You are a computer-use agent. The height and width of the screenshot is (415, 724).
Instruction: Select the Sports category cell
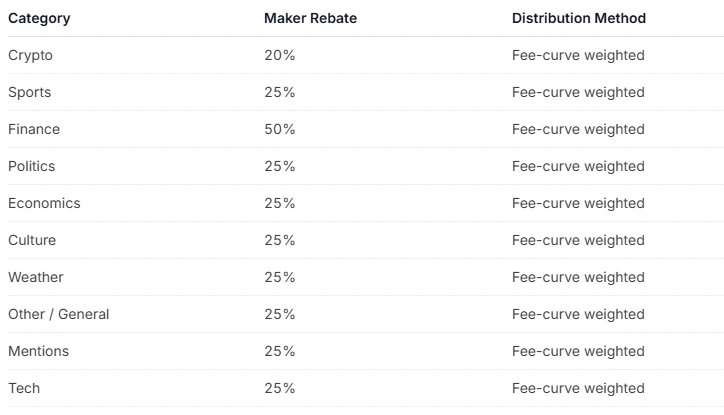click(x=29, y=92)
